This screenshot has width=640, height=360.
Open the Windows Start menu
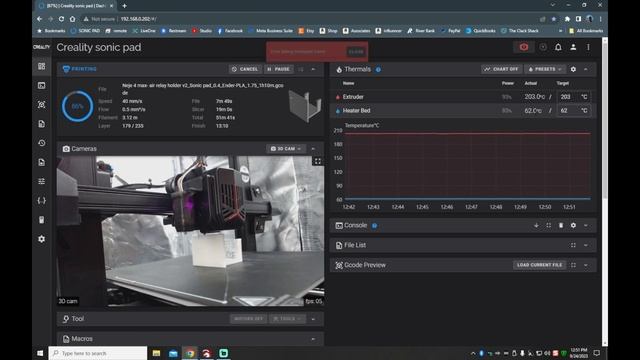tap(40, 353)
